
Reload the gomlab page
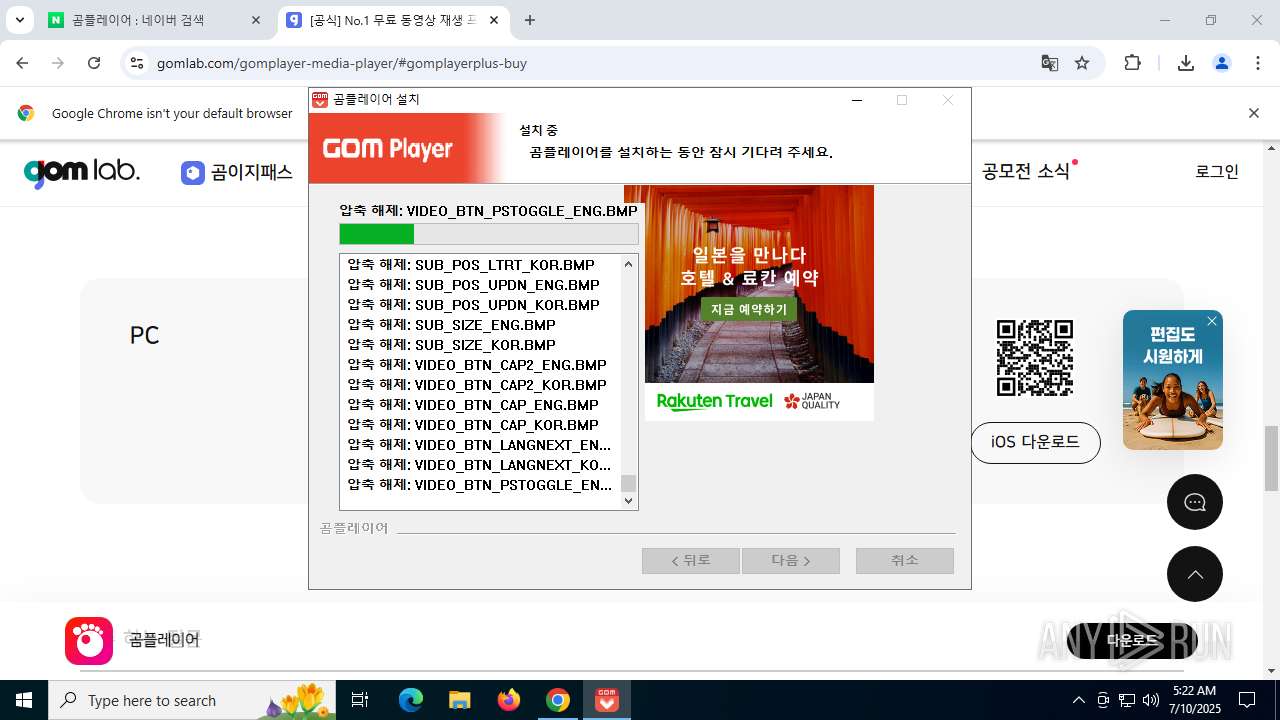point(94,63)
